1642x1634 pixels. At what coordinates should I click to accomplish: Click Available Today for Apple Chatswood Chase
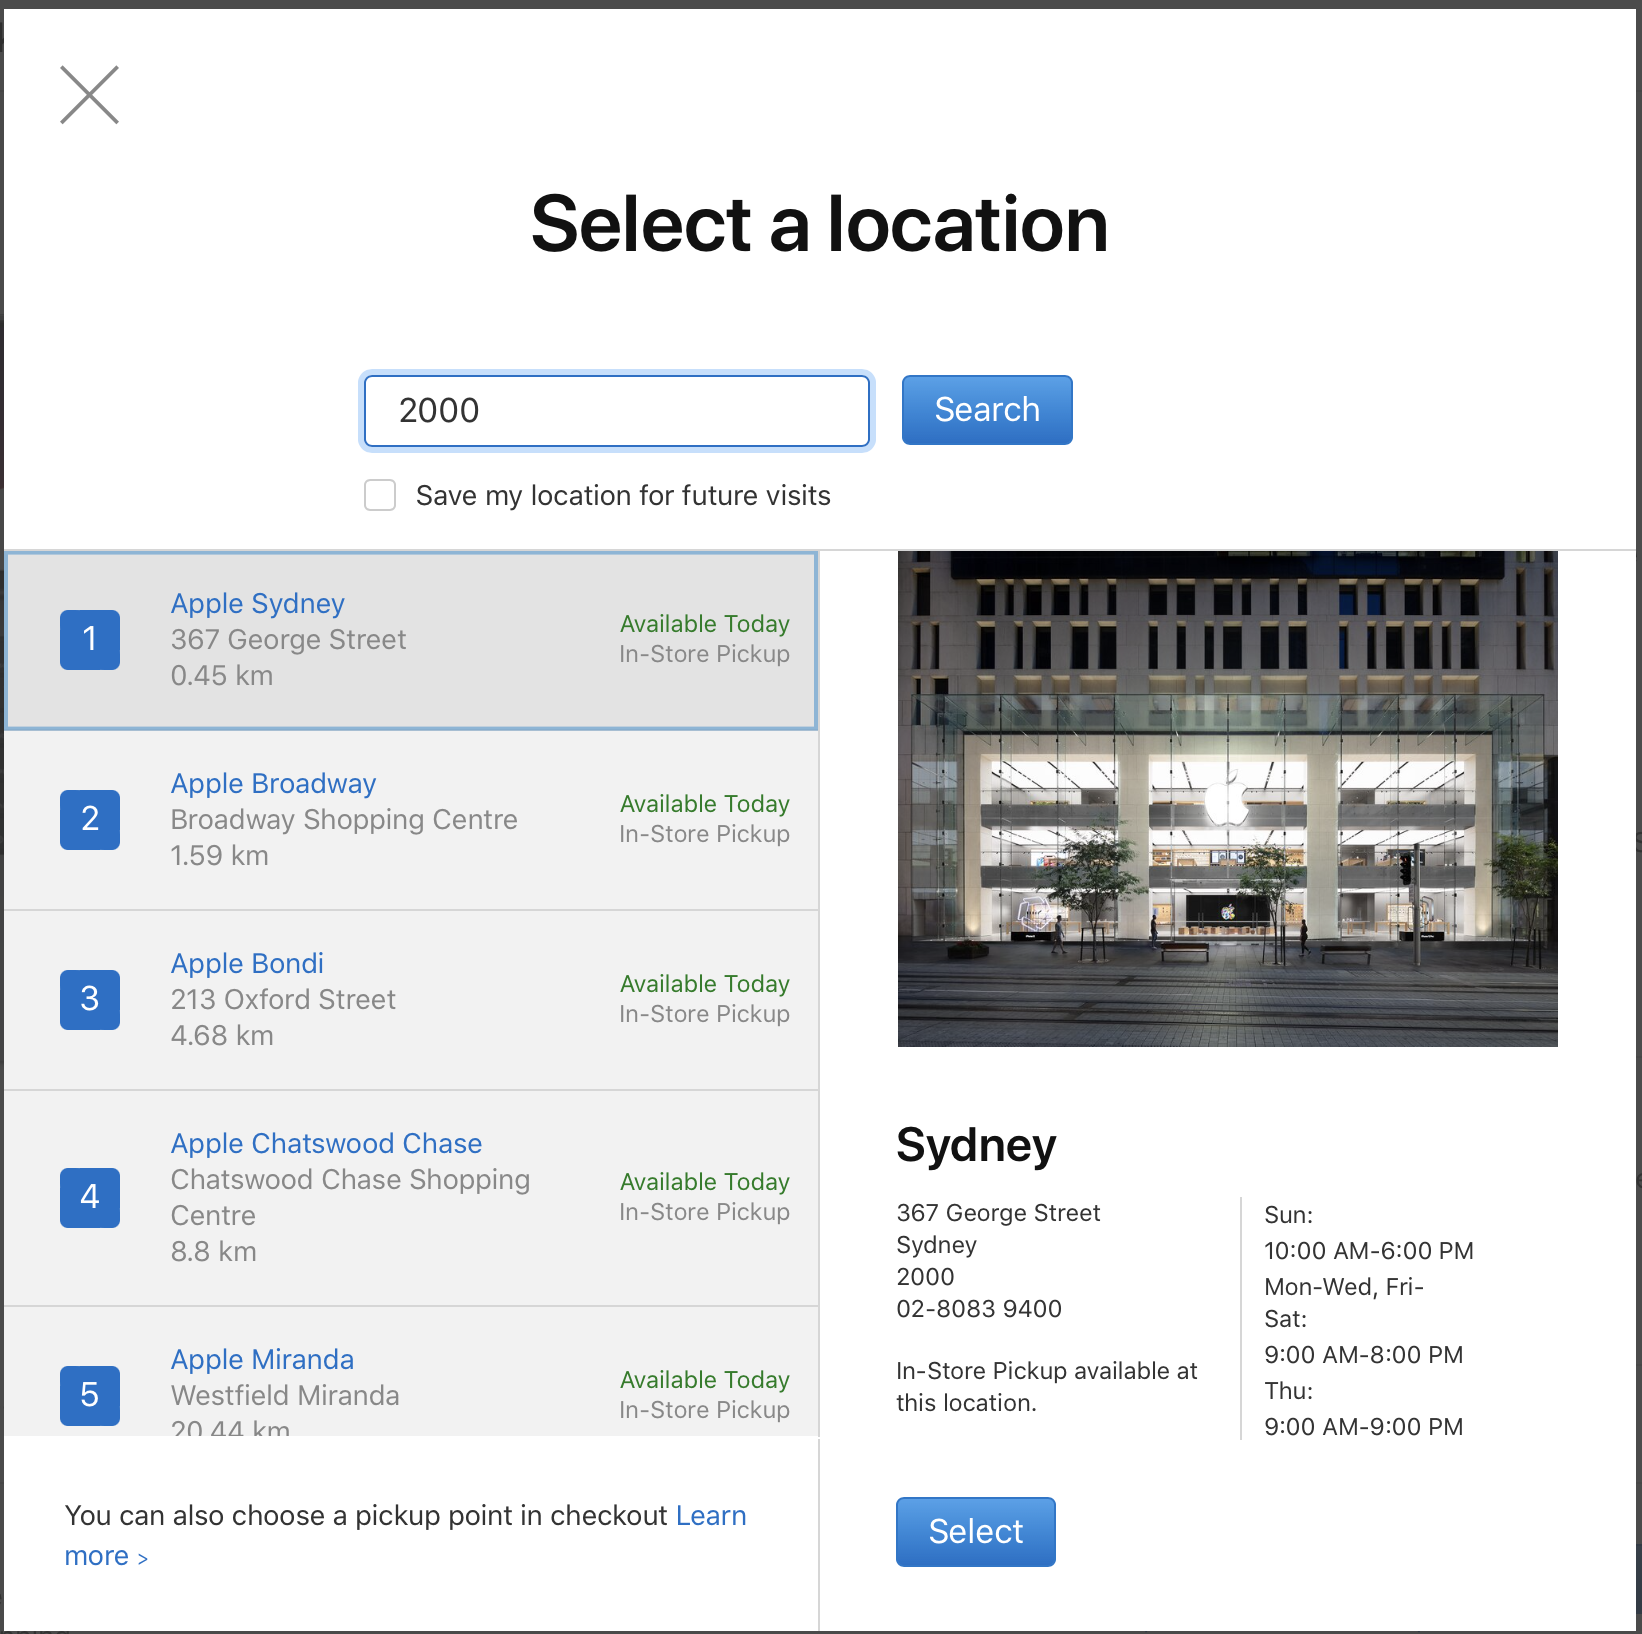pyautogui.click(x=705, y=1182)
